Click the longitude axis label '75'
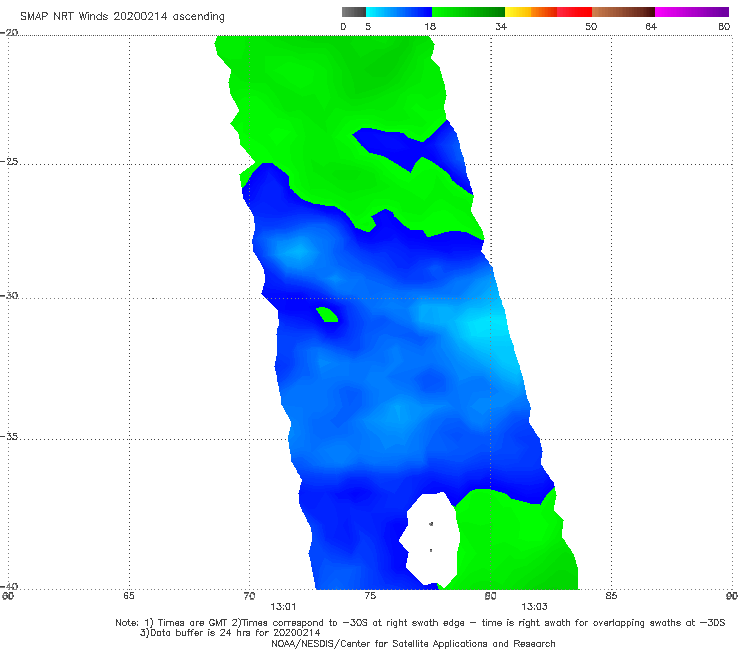Screen dimensions: 740x650 (370, 596)
